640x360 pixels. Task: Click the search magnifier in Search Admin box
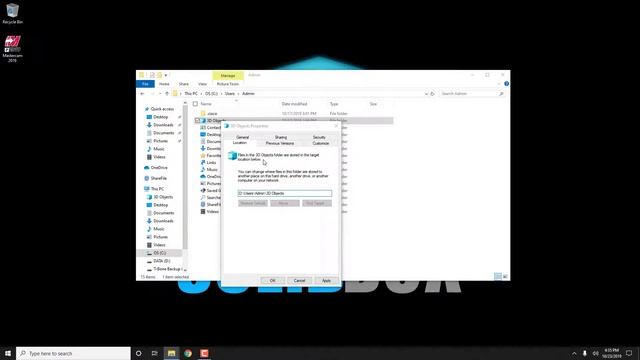(x=501, y=93)
